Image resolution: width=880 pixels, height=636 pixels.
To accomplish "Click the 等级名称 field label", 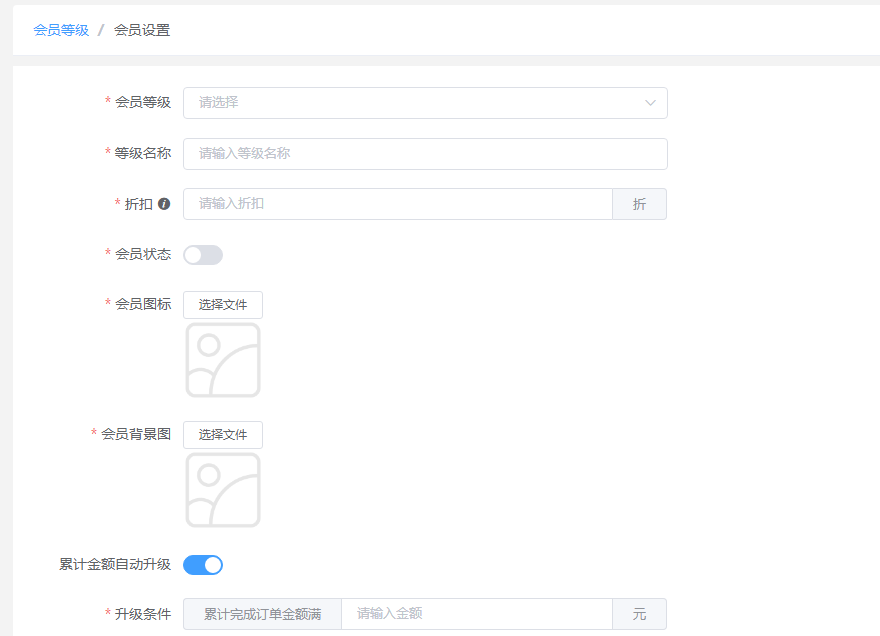I will 143,153.
